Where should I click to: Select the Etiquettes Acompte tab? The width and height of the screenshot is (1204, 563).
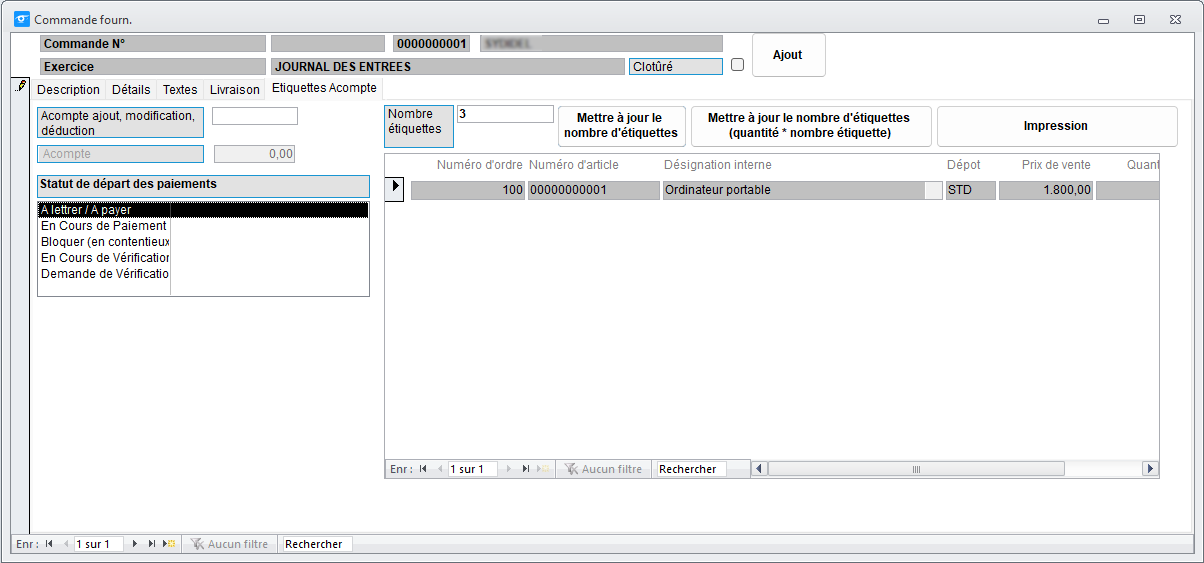point(324,89)
